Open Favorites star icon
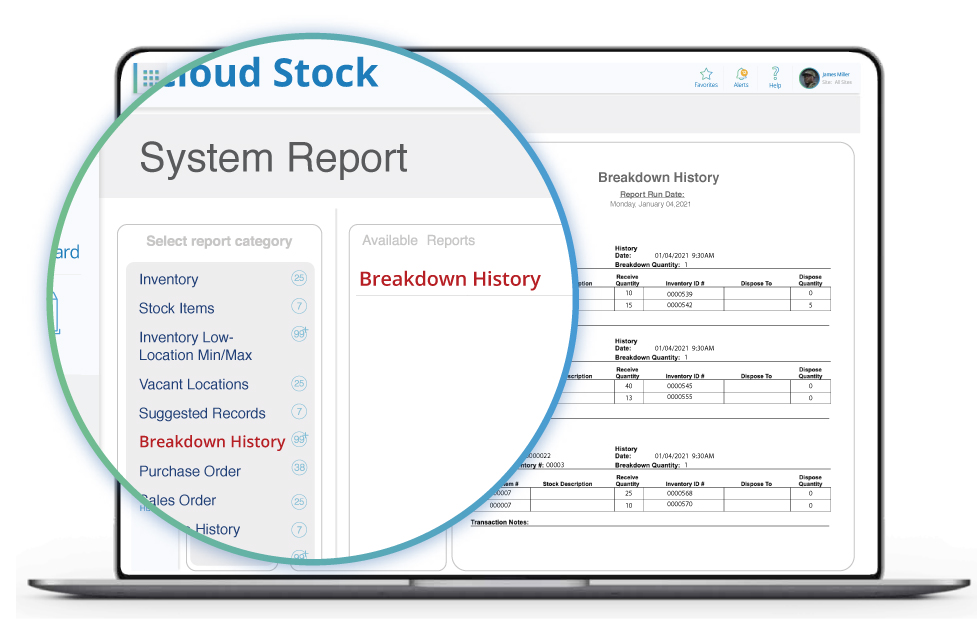 (706, 74)
